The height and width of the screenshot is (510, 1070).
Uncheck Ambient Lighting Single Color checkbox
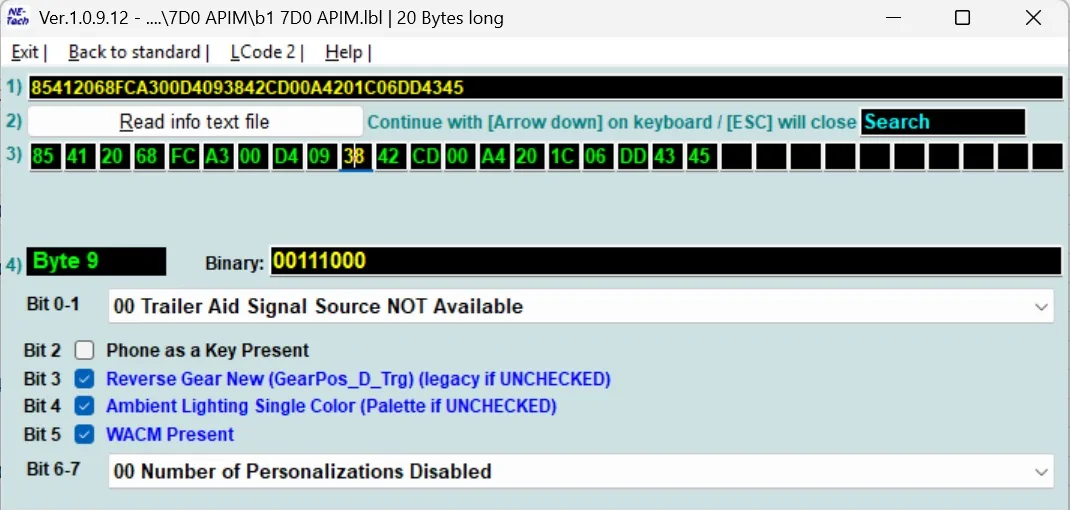click(85, 406)
